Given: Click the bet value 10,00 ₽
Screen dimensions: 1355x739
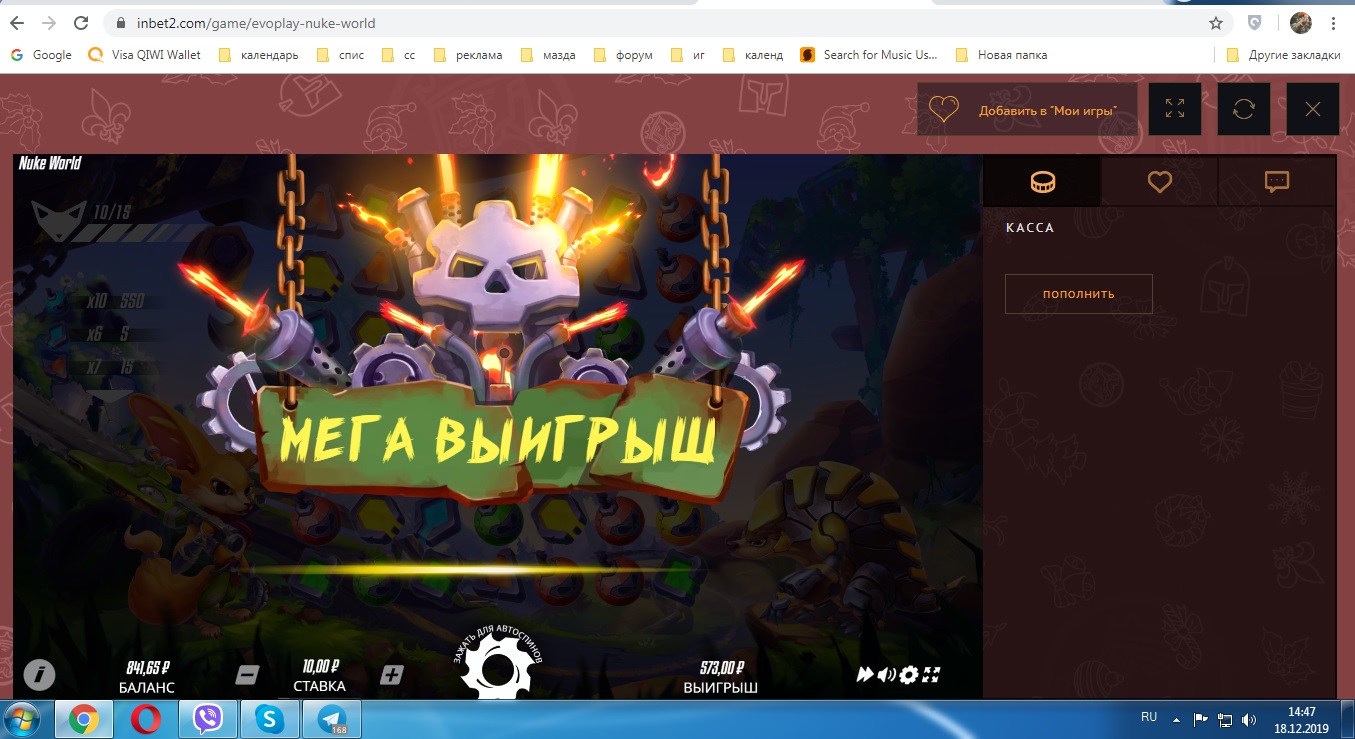Looking at the screenshot, I should click(320, 667).
